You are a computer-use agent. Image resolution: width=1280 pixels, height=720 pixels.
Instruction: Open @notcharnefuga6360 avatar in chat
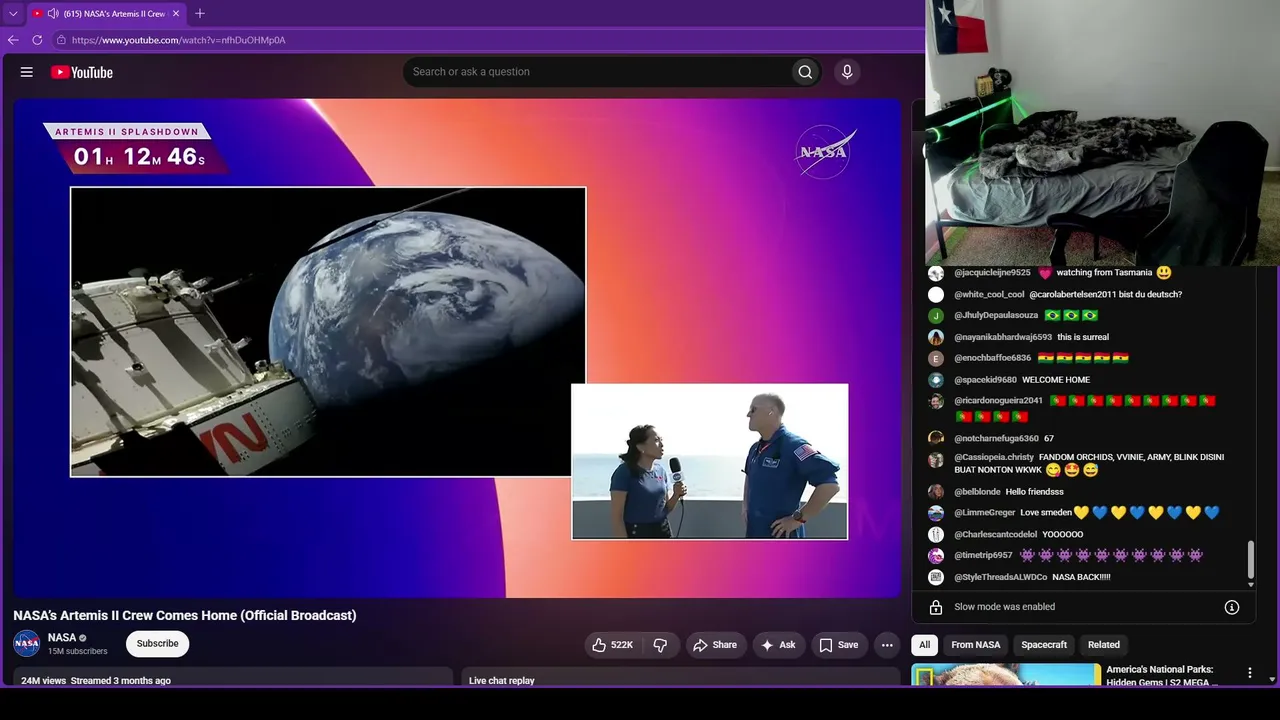tap(936, 438)
